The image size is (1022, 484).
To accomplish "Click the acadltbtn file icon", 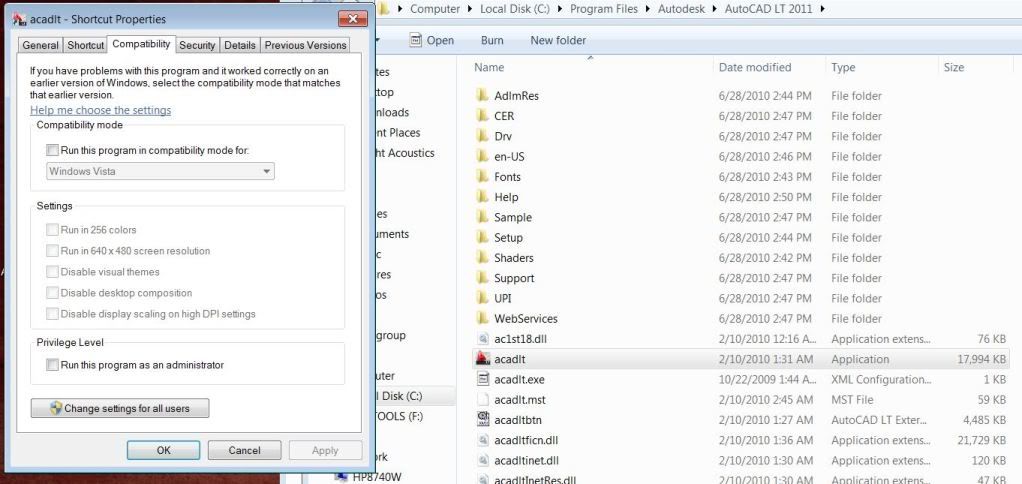I will 483,420.
